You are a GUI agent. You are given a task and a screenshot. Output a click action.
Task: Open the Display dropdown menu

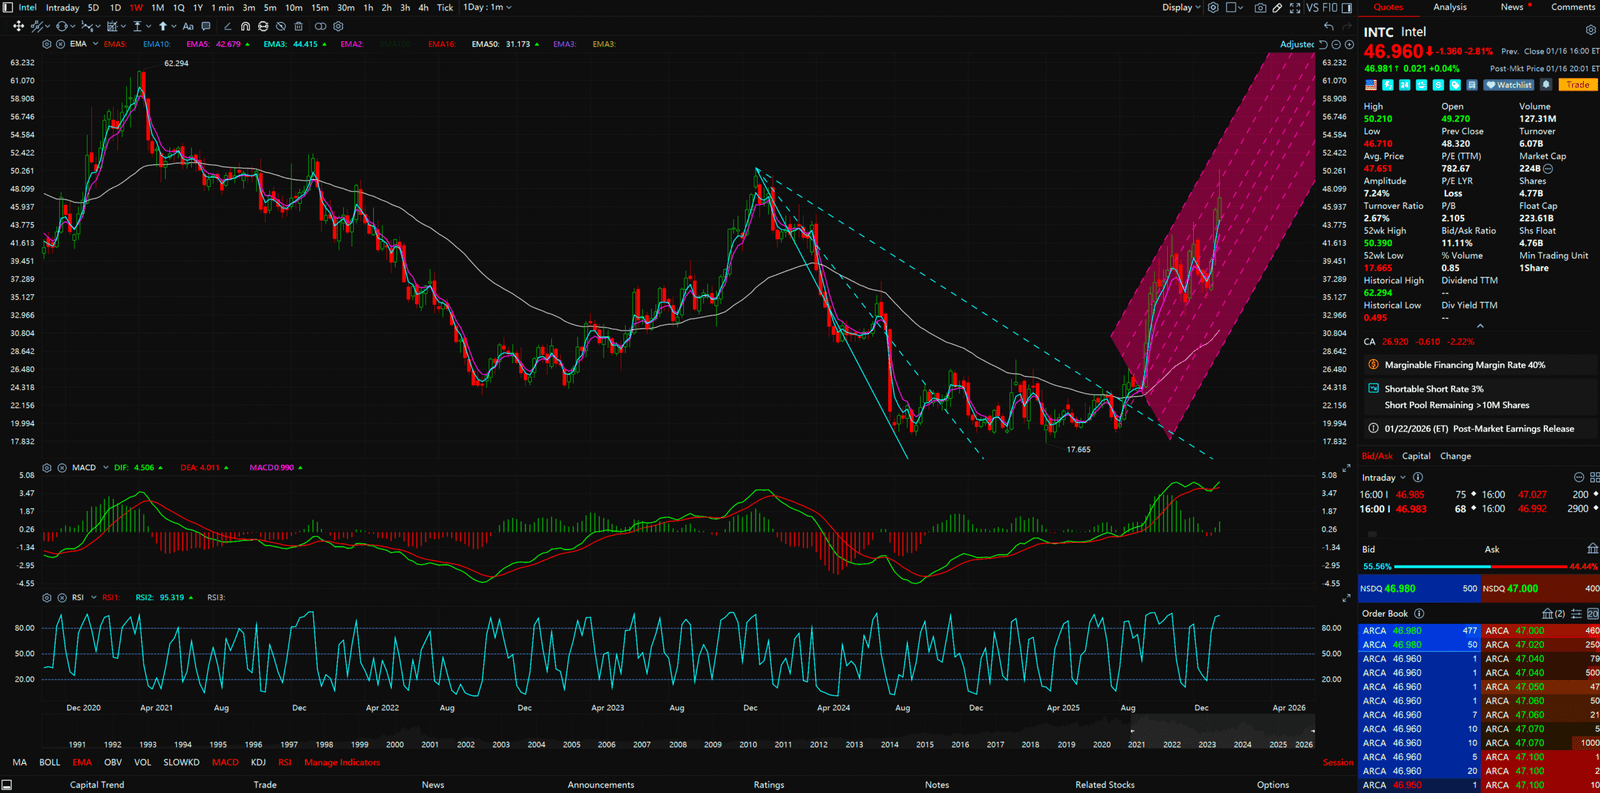1181,8
